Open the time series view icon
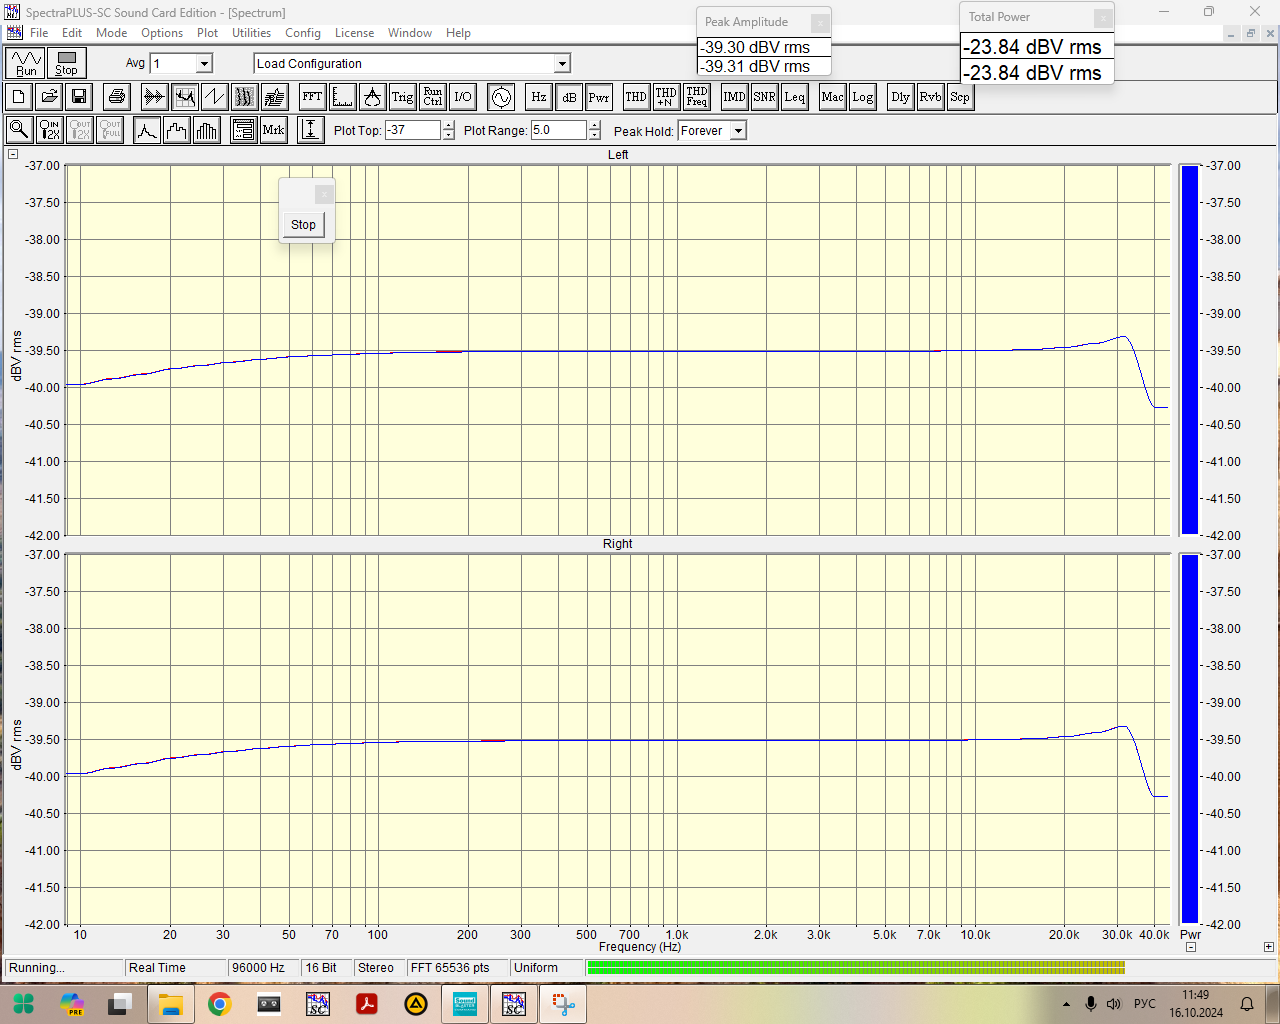The width and height of the screenshot is (1280, 1024). pos(154,97)
